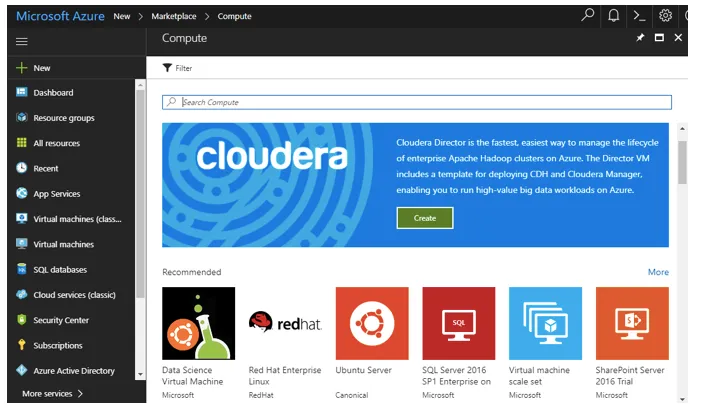
Task: Click the Security Center shield icon
Action: pyautogui.click(x=22, y=320)
